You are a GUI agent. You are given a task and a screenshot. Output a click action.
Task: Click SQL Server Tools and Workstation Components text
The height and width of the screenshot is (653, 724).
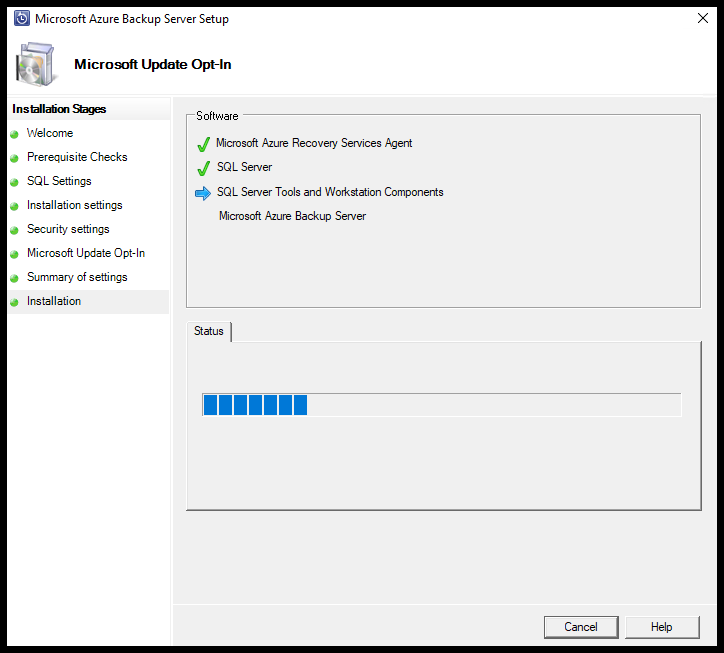pos(330,192)
